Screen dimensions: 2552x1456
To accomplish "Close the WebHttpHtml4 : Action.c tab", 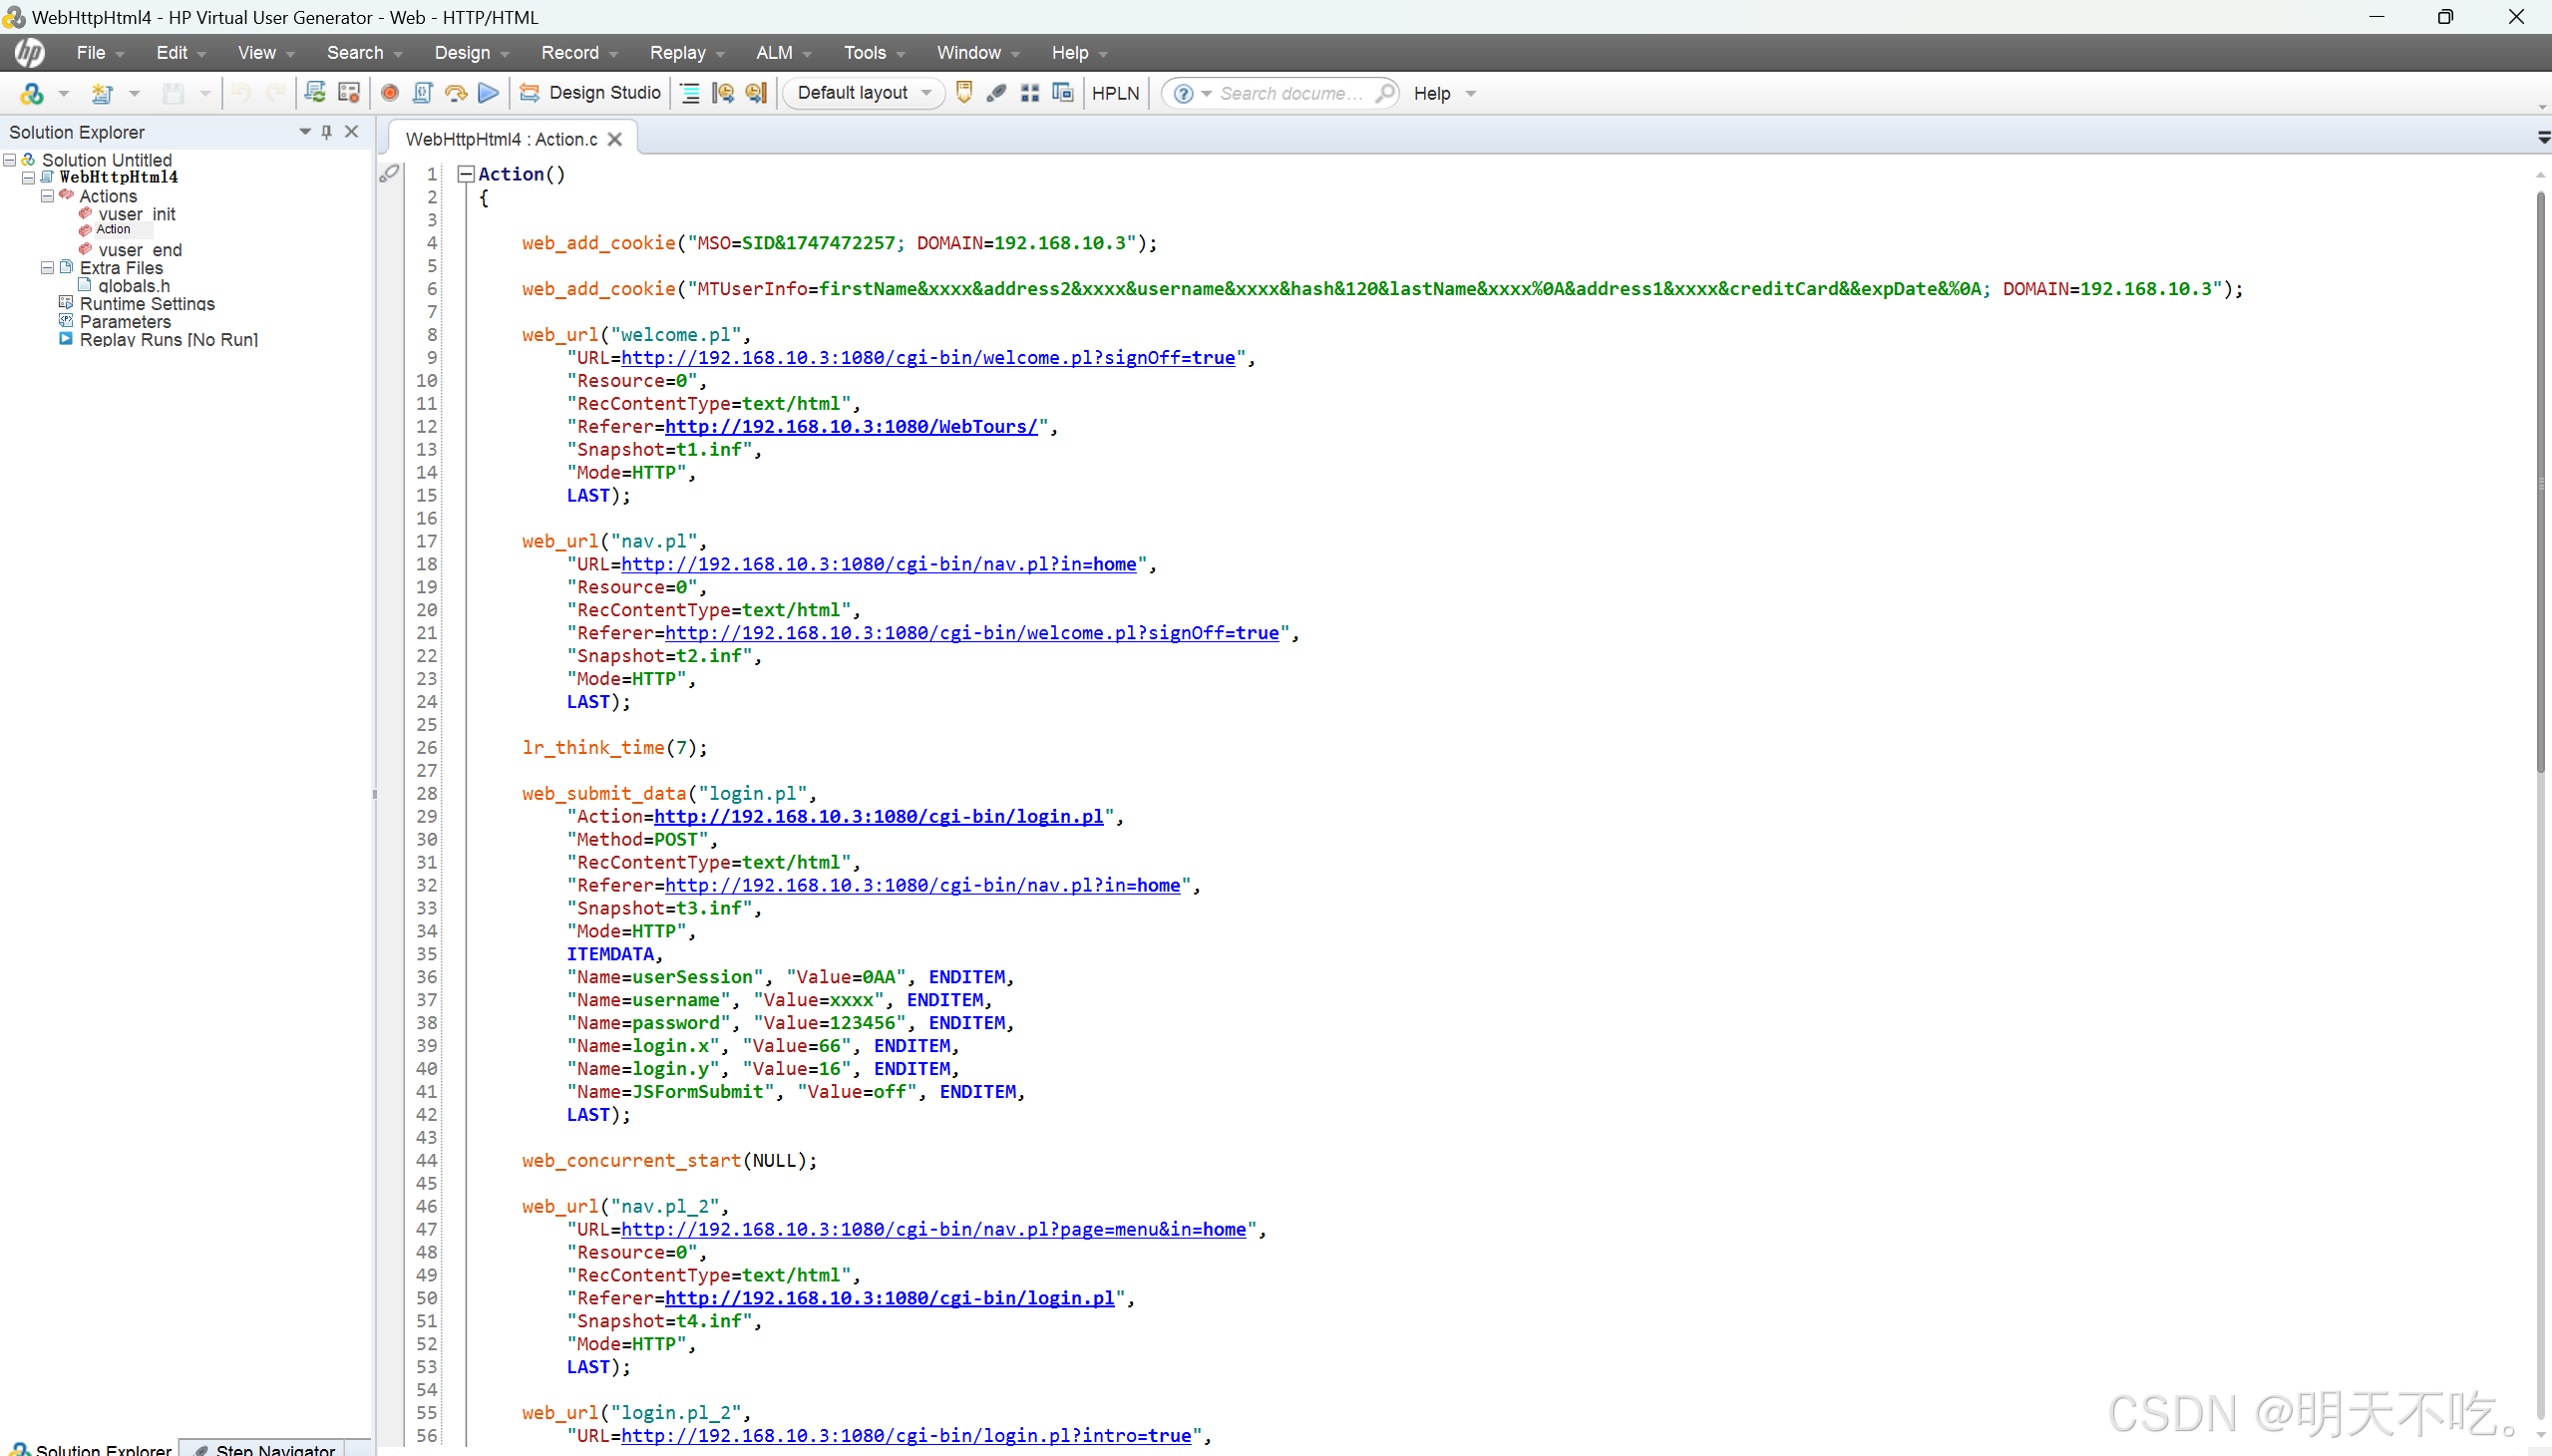I will [x=615, y=139].
